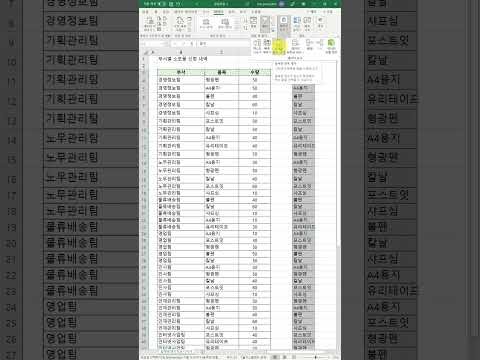Click the Refresh All (모두 새로 고침) icon
The height and width of the screenshot is (360, 480).
[x=180, y=23]
